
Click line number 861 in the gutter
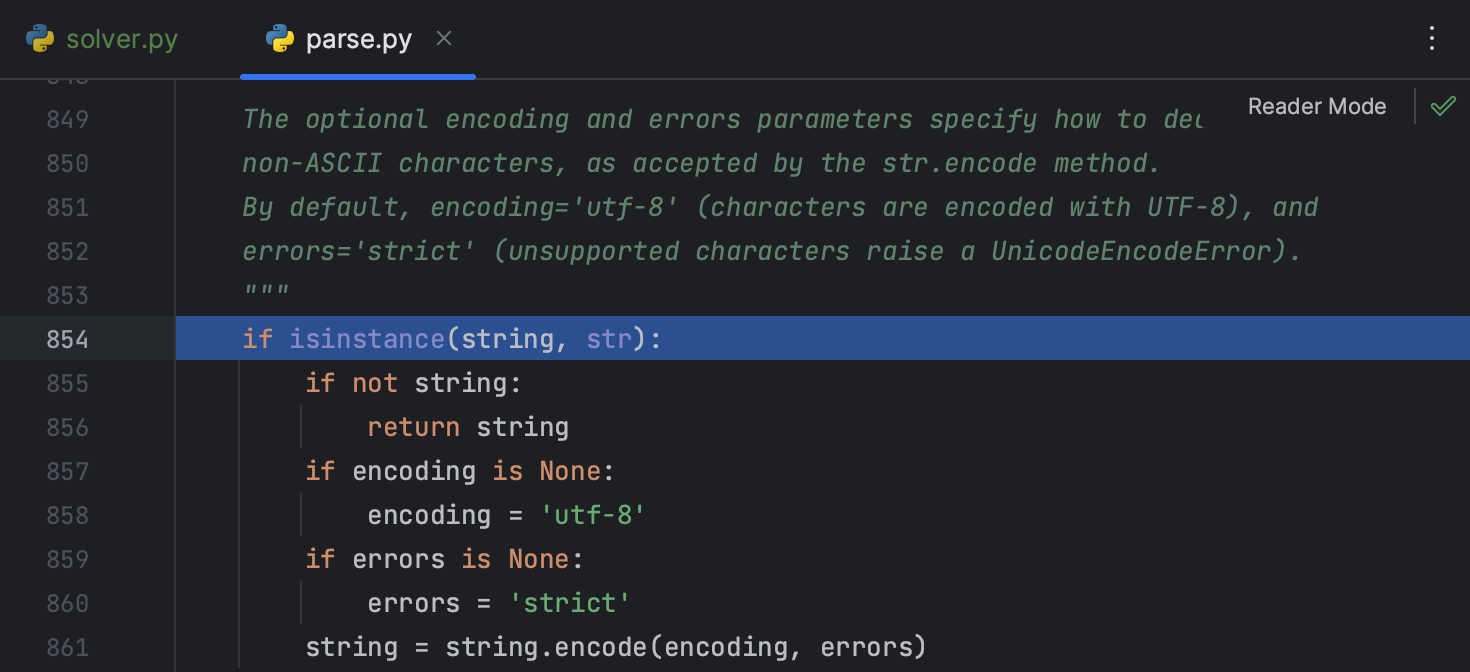pos(66,647)
